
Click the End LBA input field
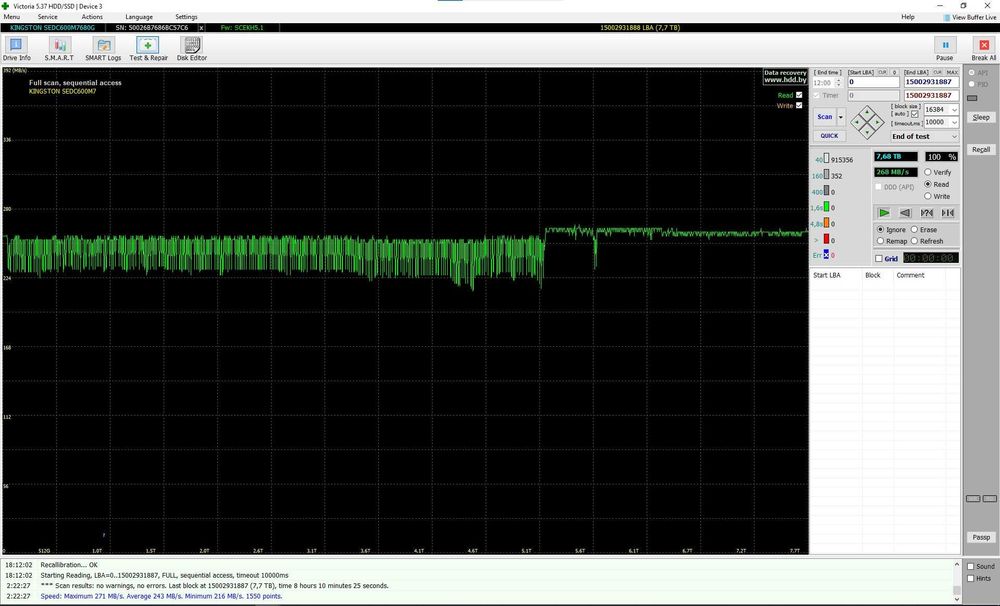pos(931,82)
